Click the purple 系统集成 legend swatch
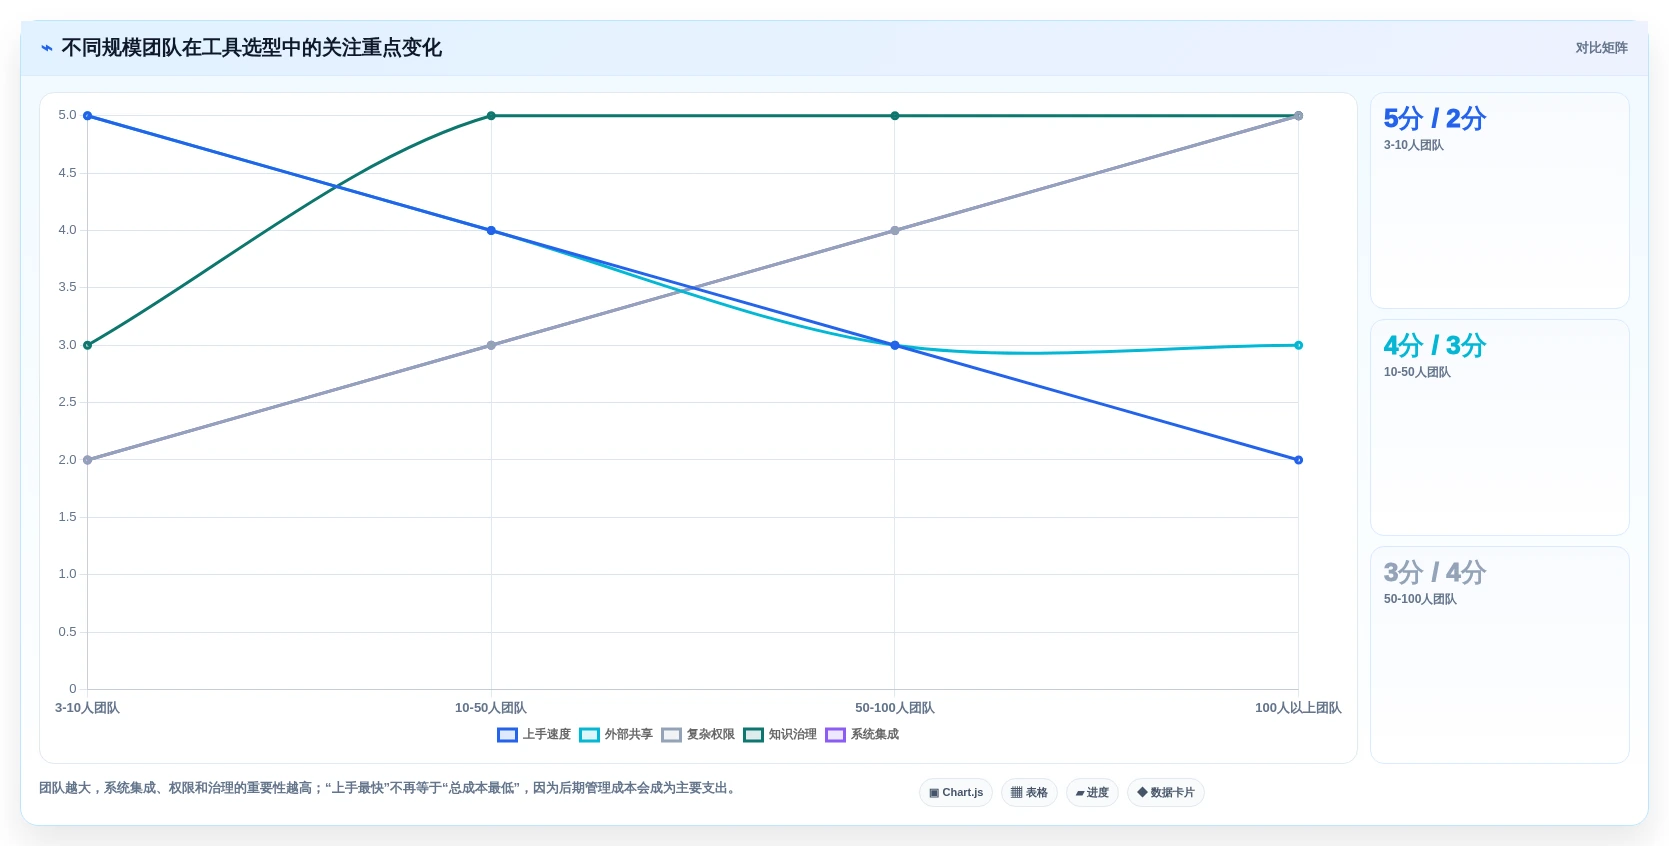1669x846 pixels. coord(835,735)
